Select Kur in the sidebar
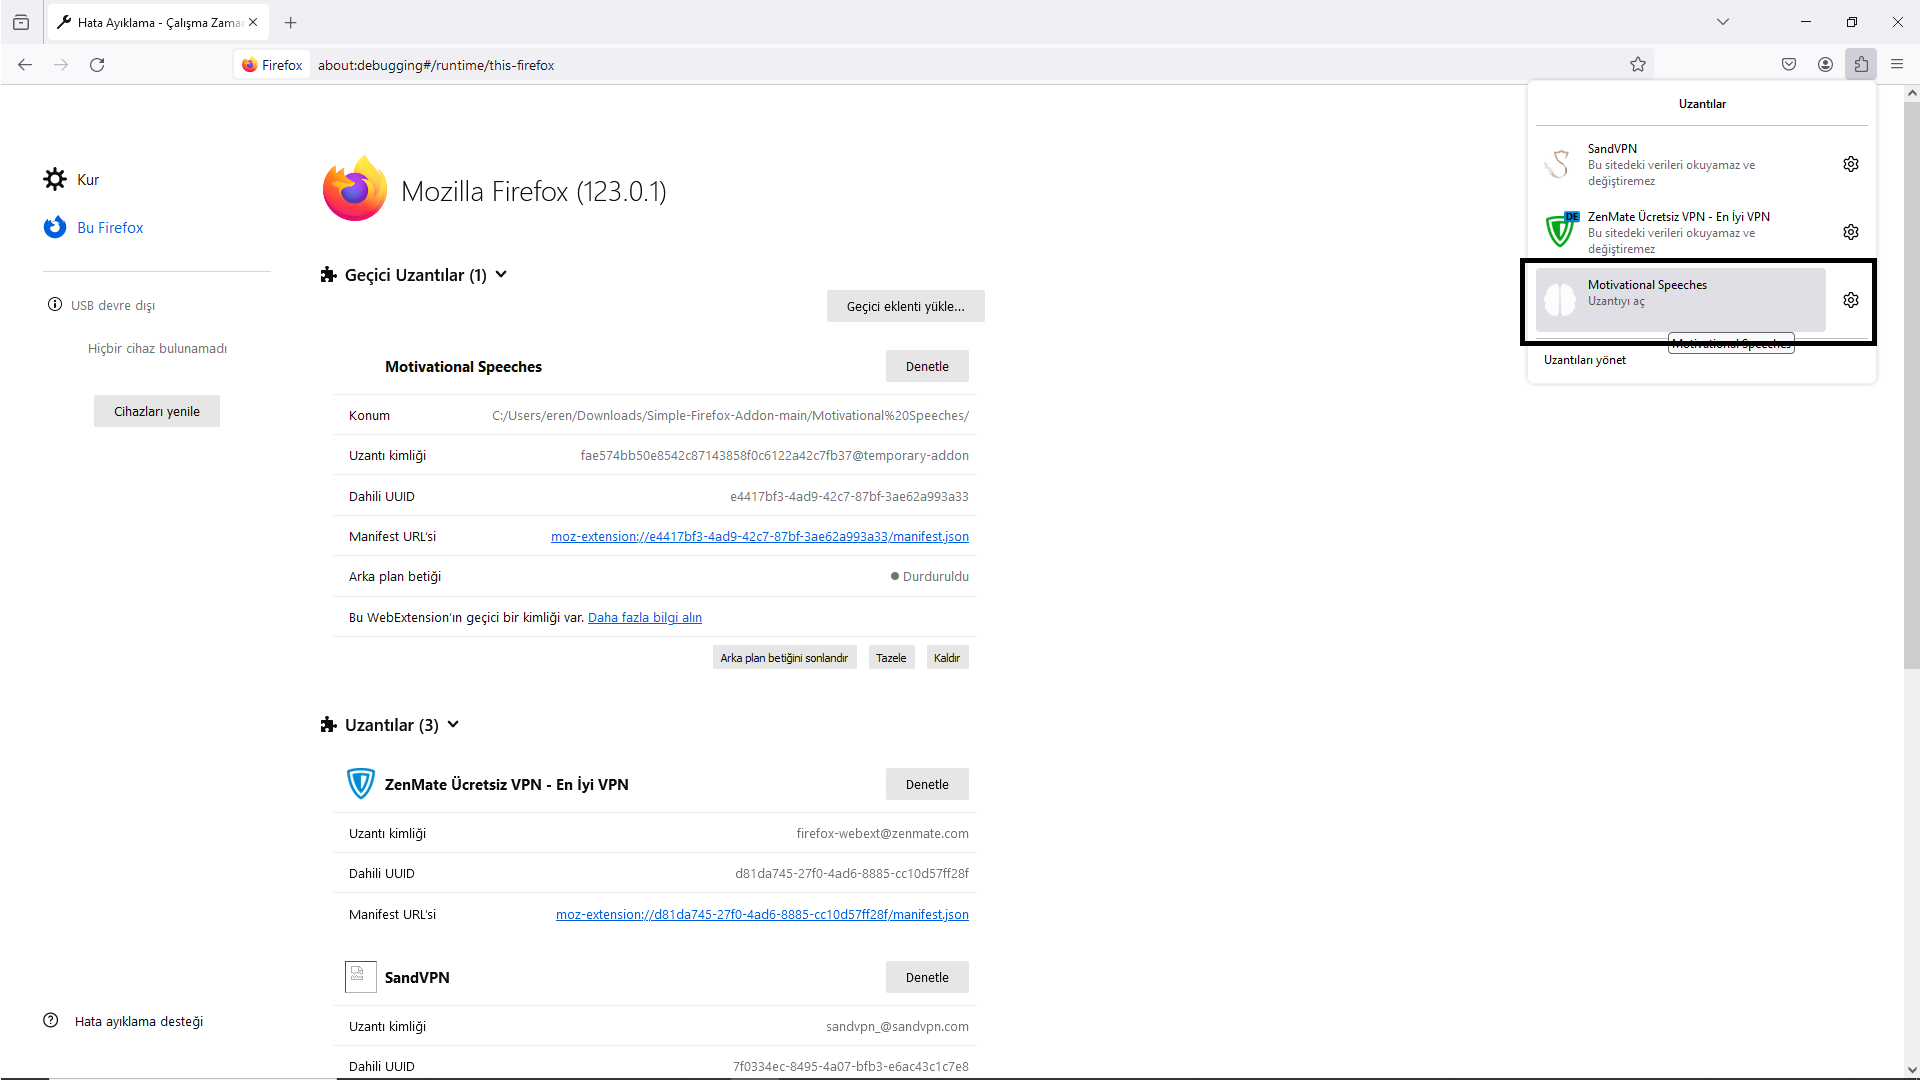Viewport: 1920px width, 1080px height. 88,180
